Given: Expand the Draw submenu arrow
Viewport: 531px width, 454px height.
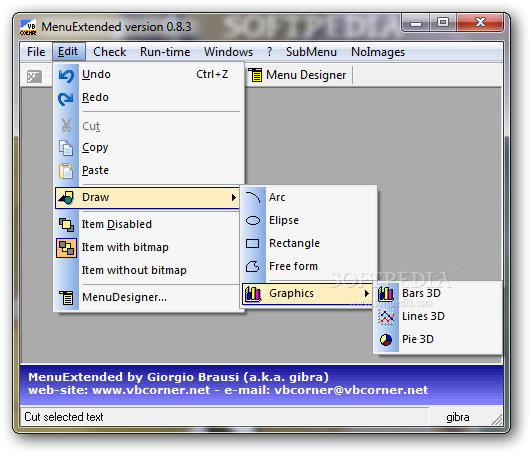Looking at the screenshot, I should [x=233, y=197].
